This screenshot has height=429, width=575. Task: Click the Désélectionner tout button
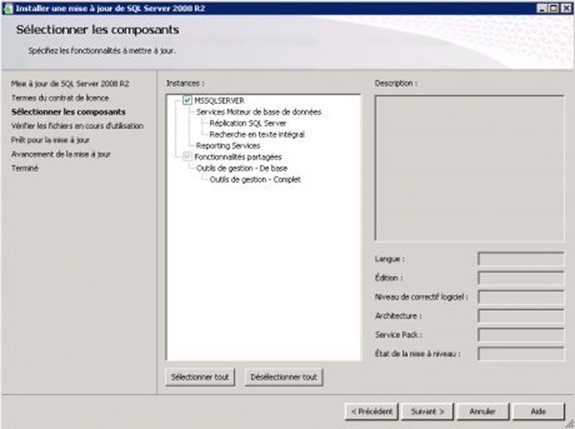[x=283, y=377]
